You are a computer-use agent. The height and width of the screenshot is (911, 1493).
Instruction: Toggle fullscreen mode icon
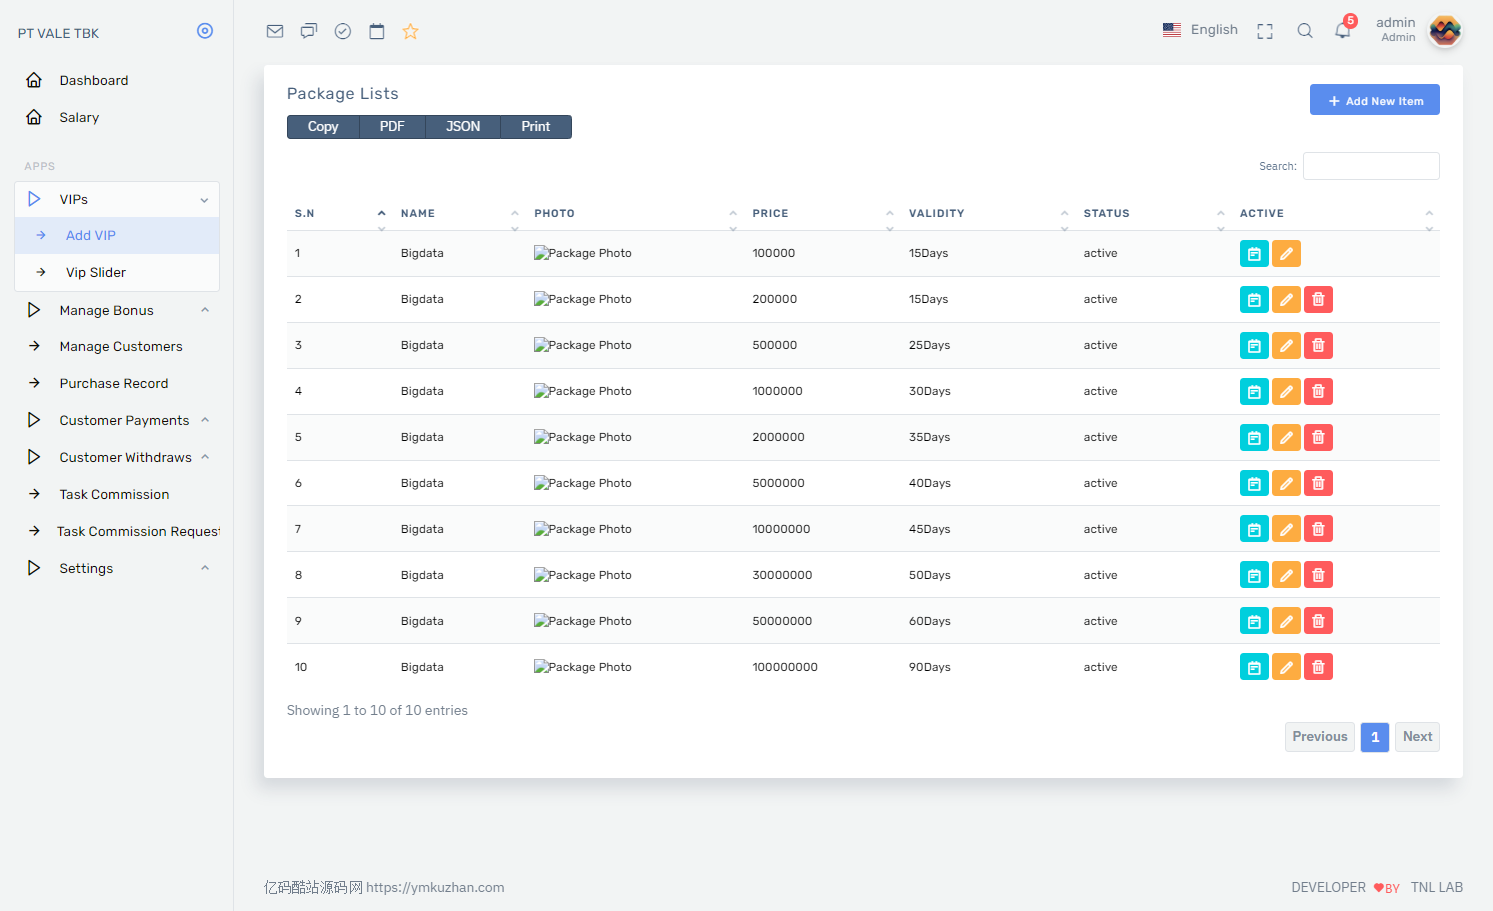coord(1265,31)
